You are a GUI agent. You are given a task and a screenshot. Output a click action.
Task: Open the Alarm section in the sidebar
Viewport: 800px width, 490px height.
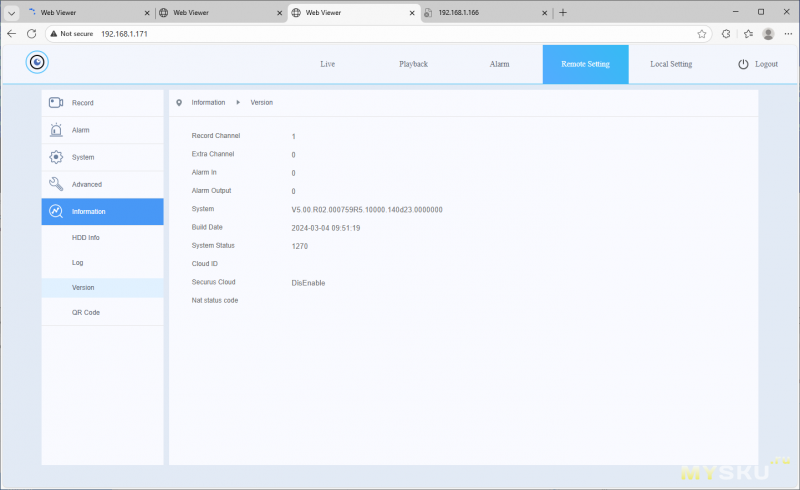tap(102, 130)
